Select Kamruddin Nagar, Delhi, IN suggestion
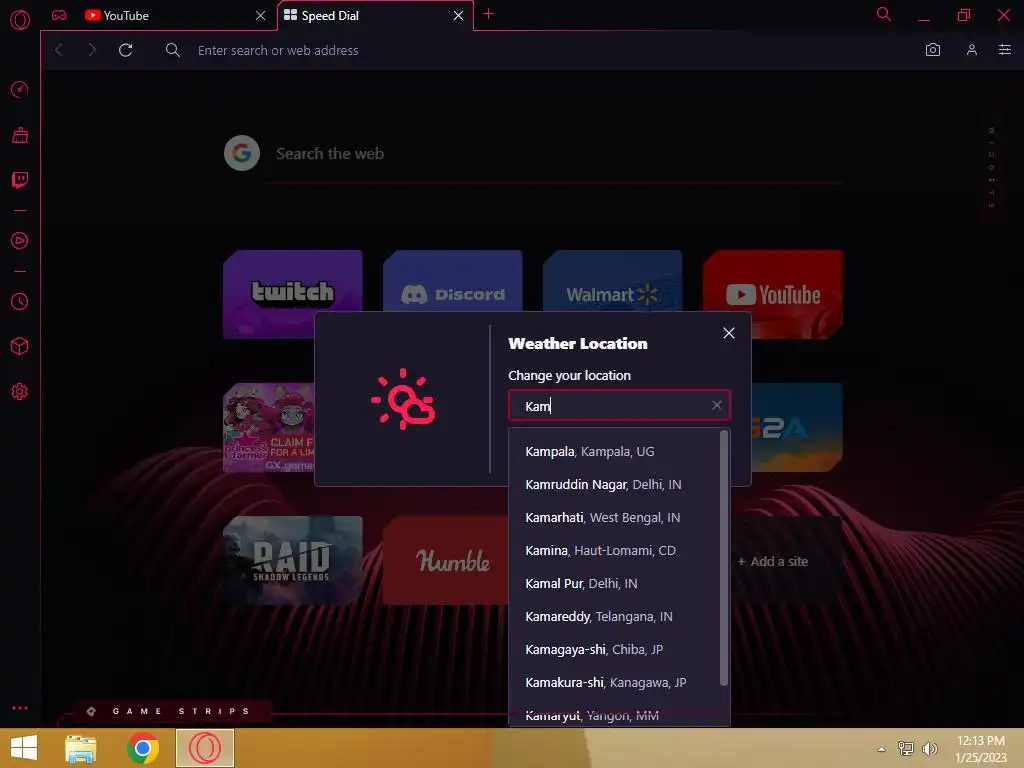The width and height of the screenshot is (1024, 768). [x=614, y=485]
